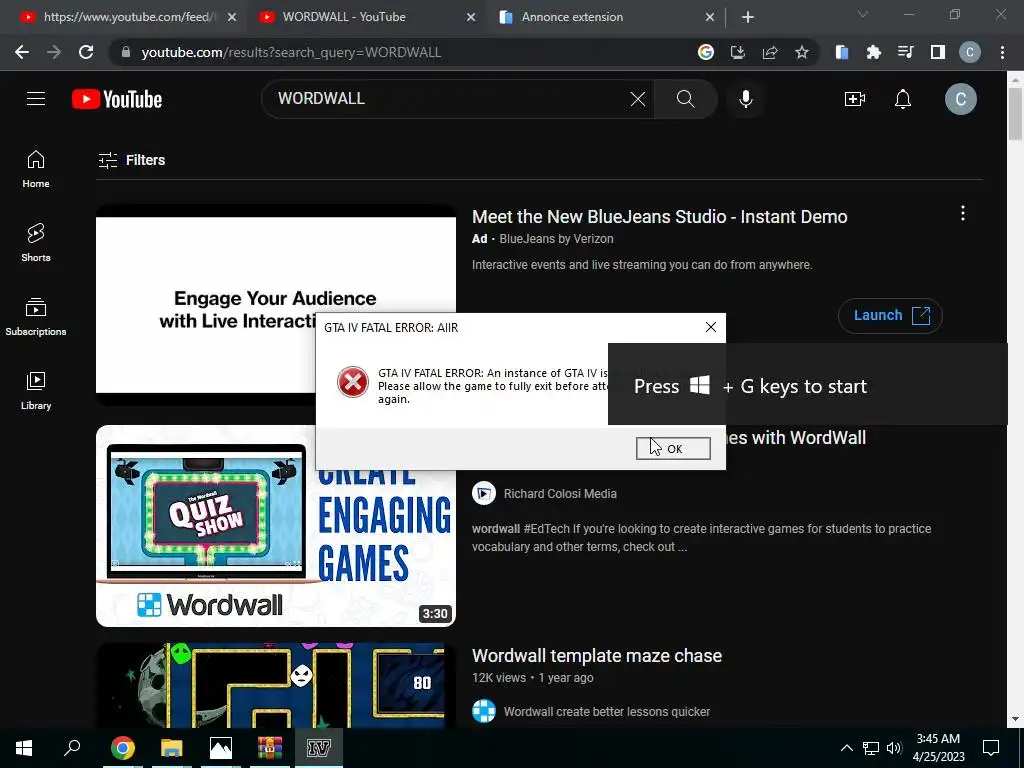Open the Wordwall template maze chase video
Screen dimensions: 1024x768
597,656
